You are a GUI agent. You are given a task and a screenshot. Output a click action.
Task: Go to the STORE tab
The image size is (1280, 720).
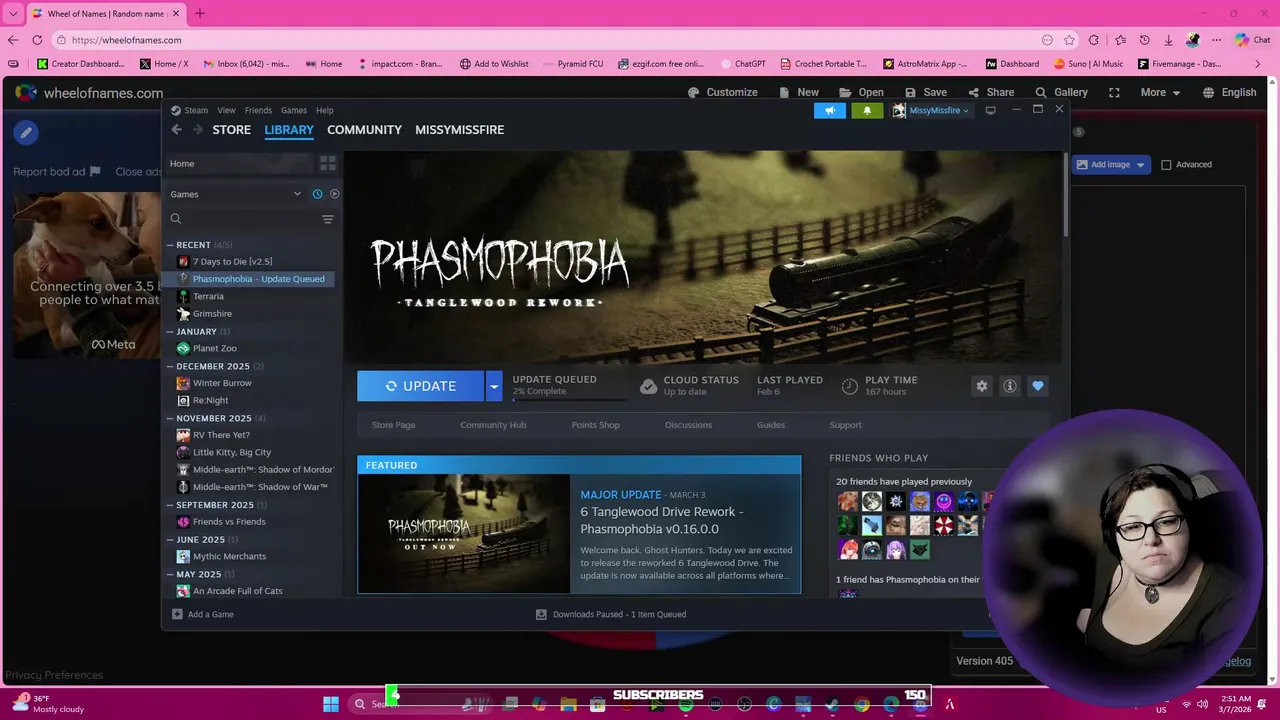click(231, 130)
